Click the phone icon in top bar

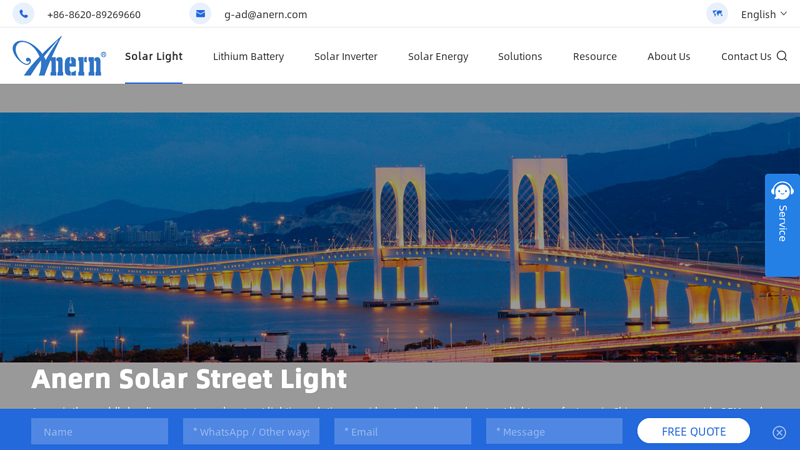coord(23,14)
